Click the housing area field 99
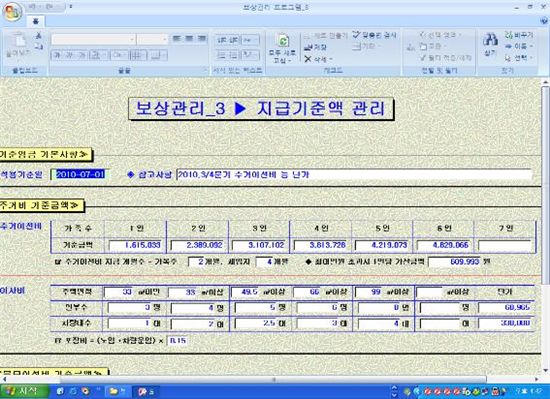Image resolution: width=550 pixels, height=399 pixels. tap(369, 292)
